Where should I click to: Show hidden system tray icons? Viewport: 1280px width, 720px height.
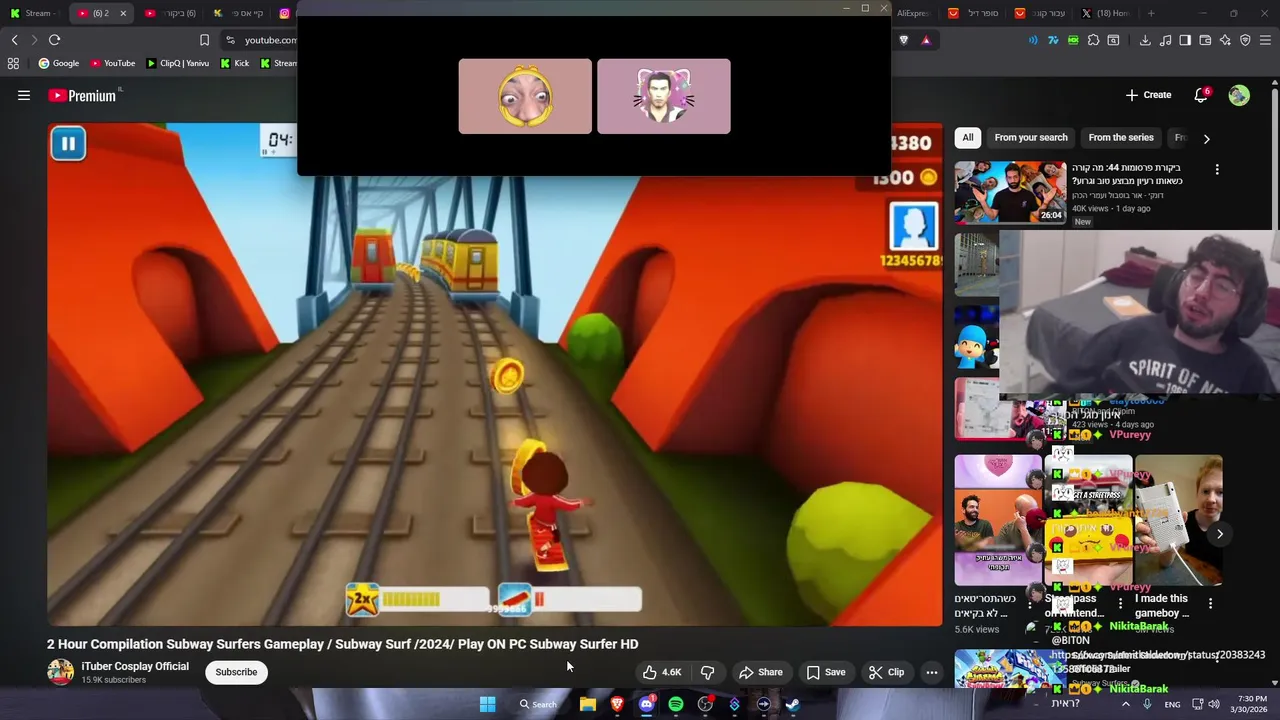(1125, 704)
